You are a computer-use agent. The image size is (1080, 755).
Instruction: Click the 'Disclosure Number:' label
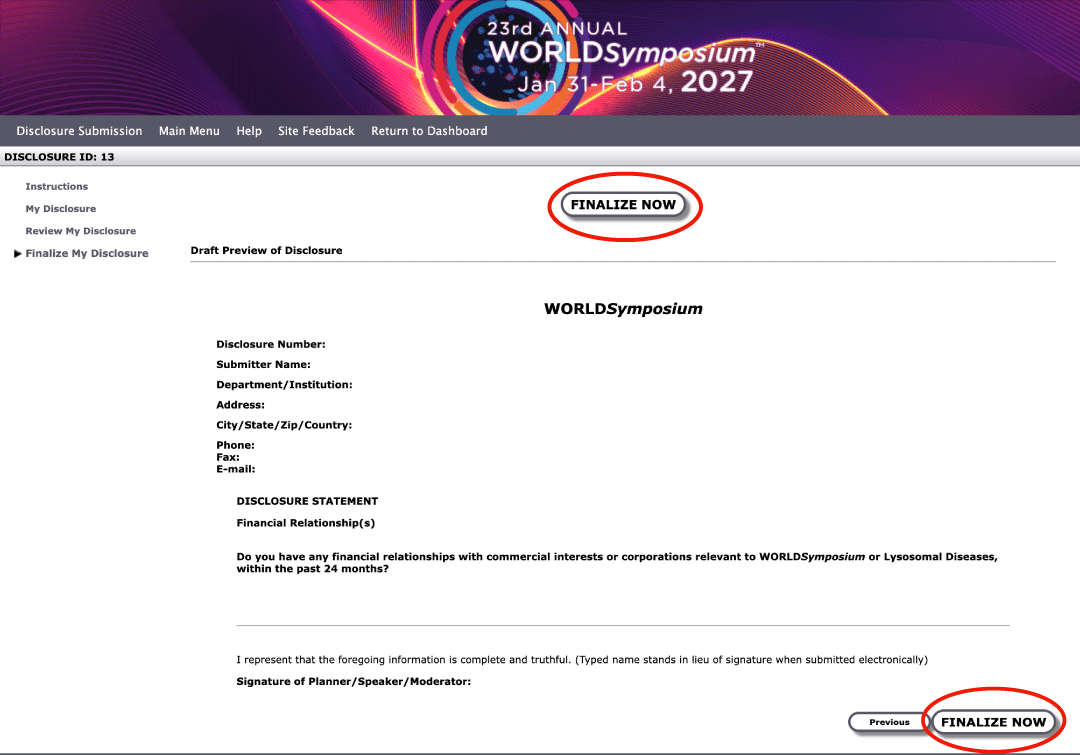click(x=271, y=344)
